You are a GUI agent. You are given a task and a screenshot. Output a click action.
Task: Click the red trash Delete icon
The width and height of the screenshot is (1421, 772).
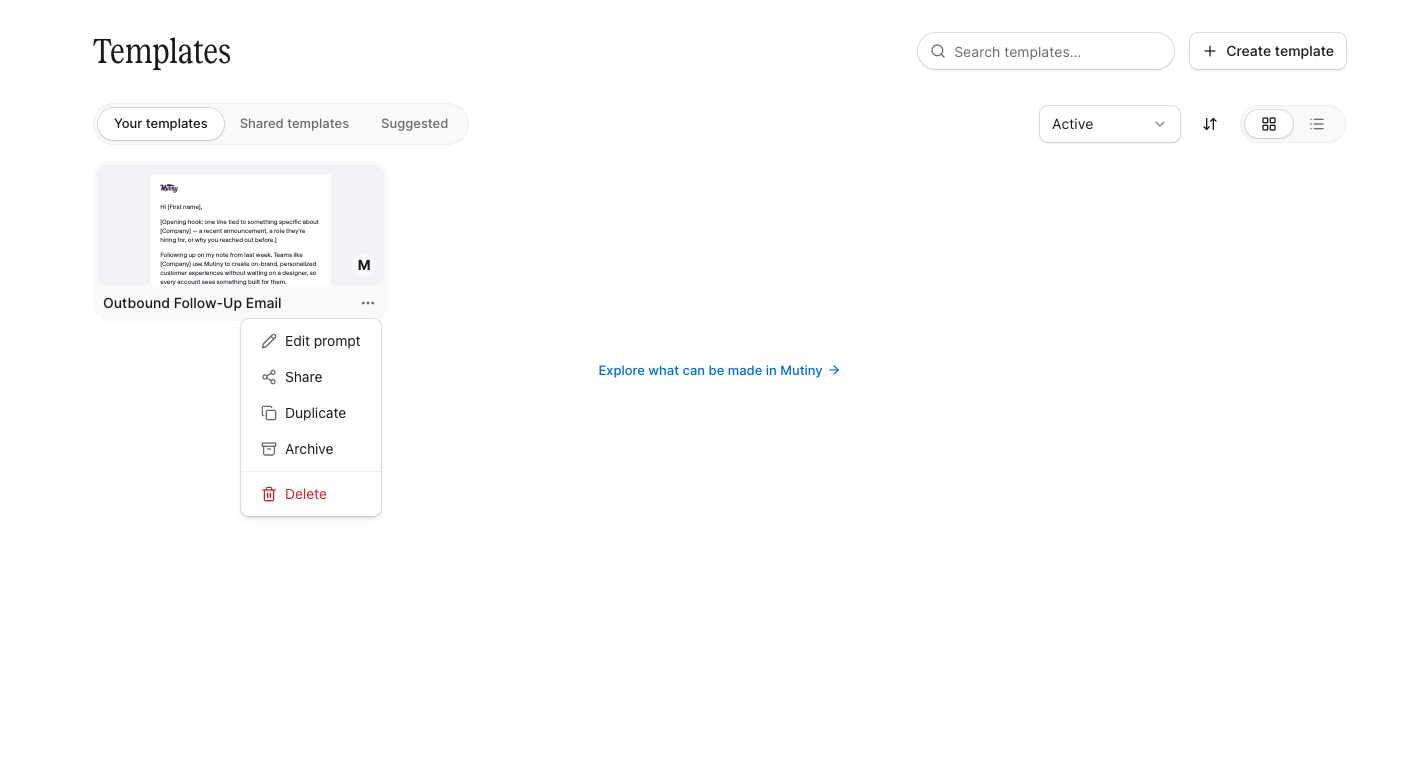[x=269, y=494]
